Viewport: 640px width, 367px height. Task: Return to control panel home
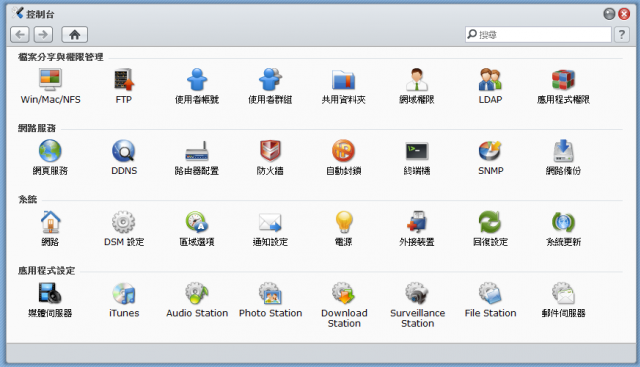[74, 35]
